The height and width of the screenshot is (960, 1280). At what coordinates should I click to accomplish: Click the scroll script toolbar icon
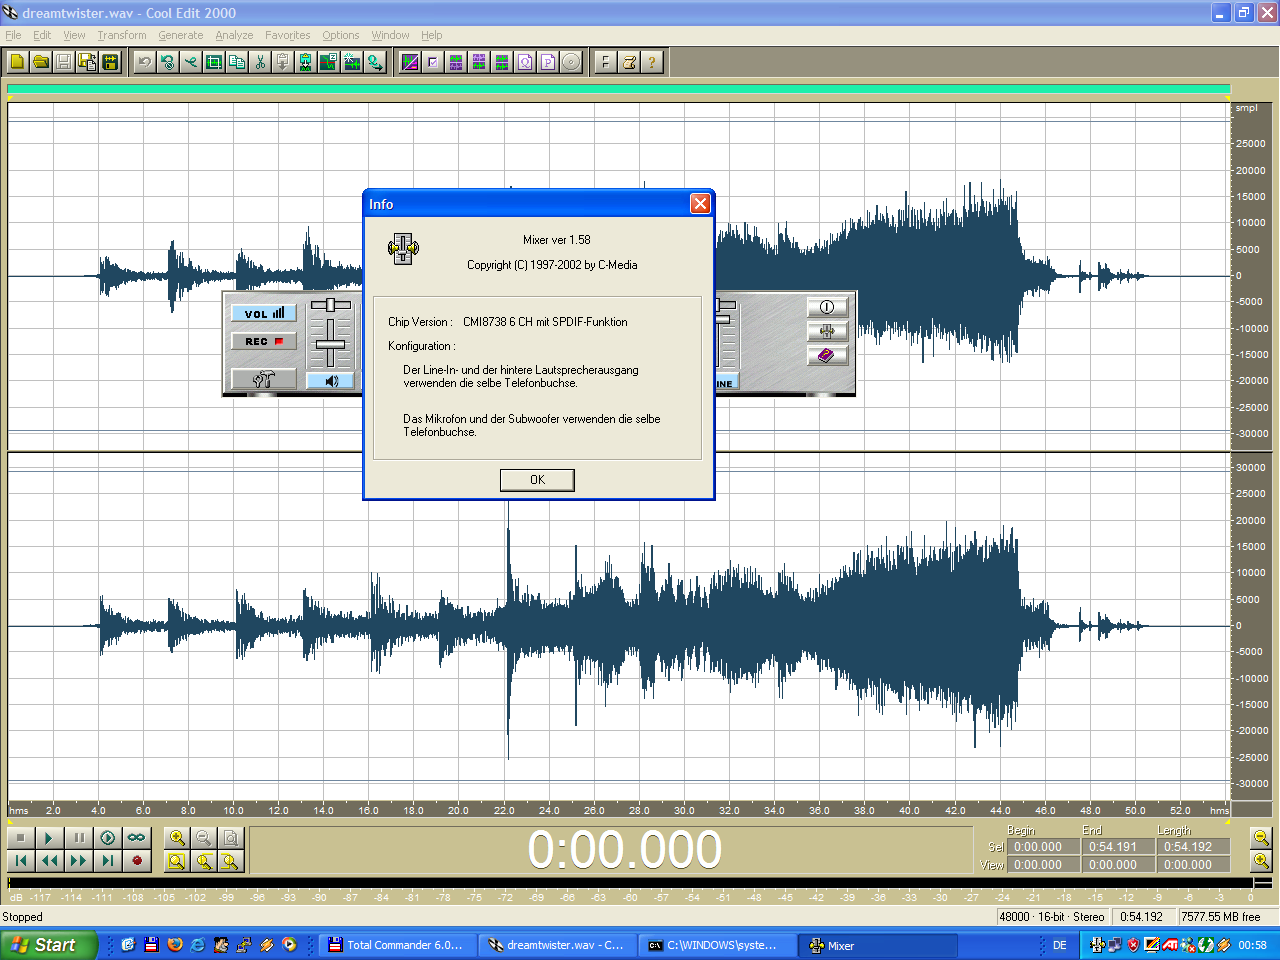tap(628, 62)
